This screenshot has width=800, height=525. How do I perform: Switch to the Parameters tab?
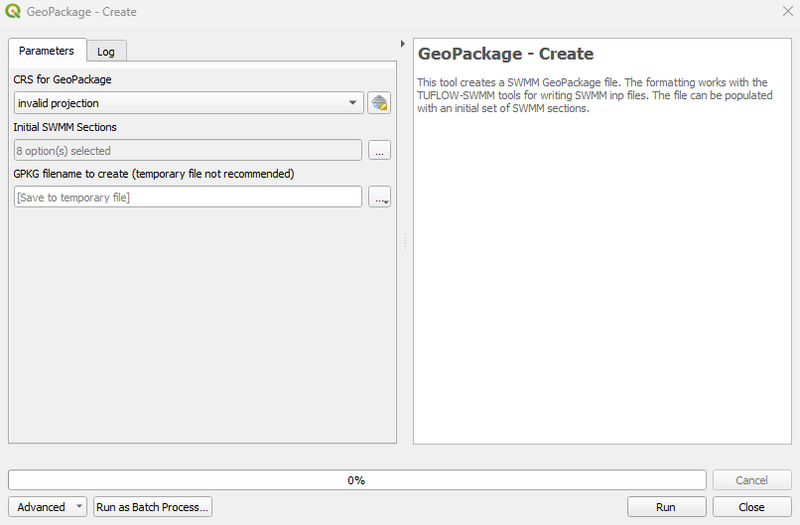point(46,51)
